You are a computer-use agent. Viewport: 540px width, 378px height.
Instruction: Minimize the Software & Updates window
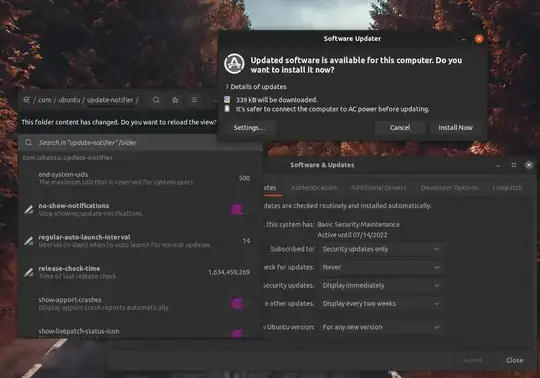tap(498, 165)
